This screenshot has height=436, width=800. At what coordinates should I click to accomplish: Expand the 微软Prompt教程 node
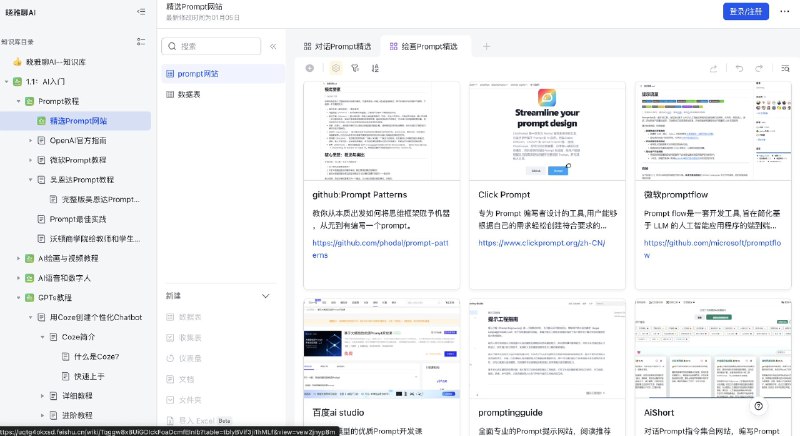[30, 160]
